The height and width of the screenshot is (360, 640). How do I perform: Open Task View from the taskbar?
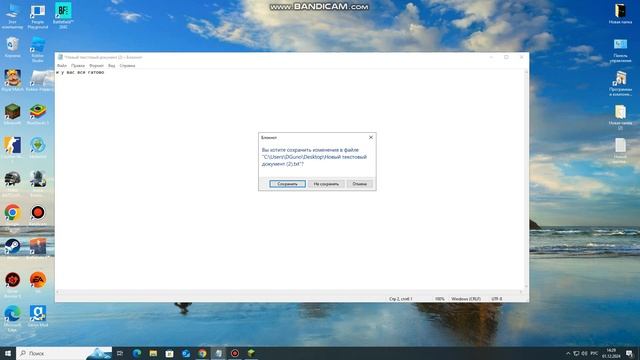pos(120,353)
